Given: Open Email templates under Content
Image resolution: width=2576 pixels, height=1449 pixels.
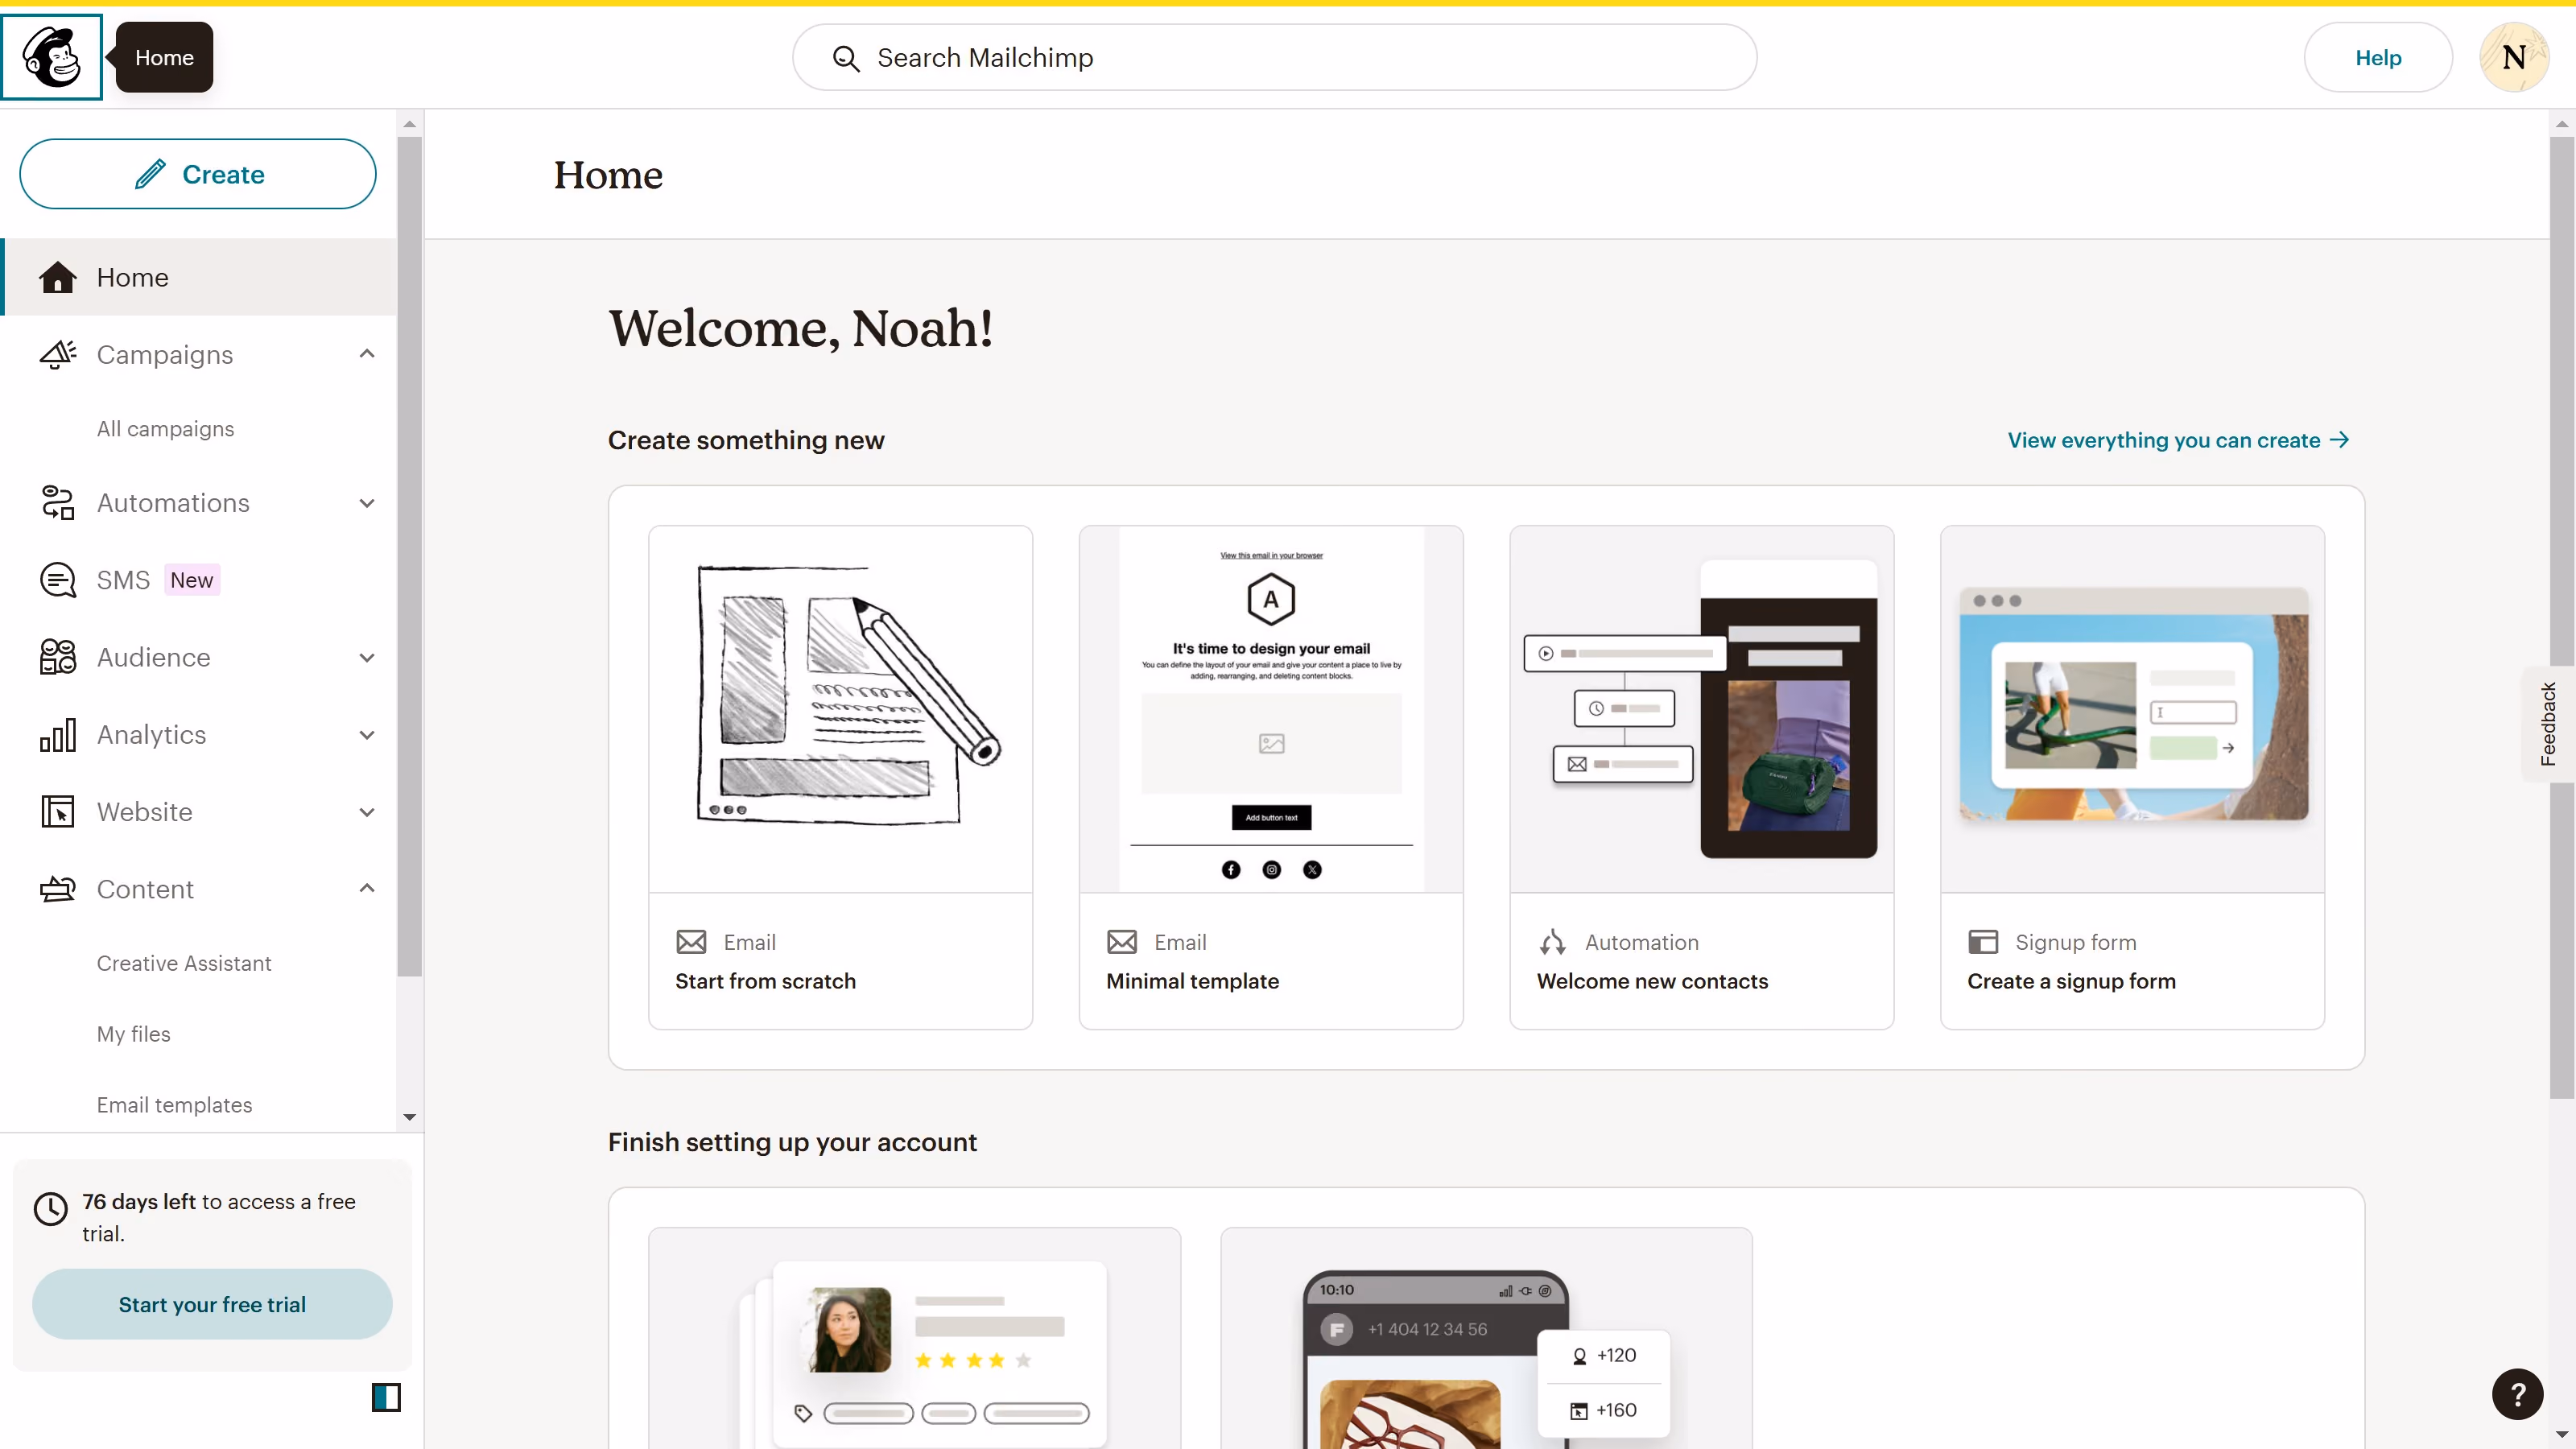Looking at the screenshot, I should (174, 1105).
